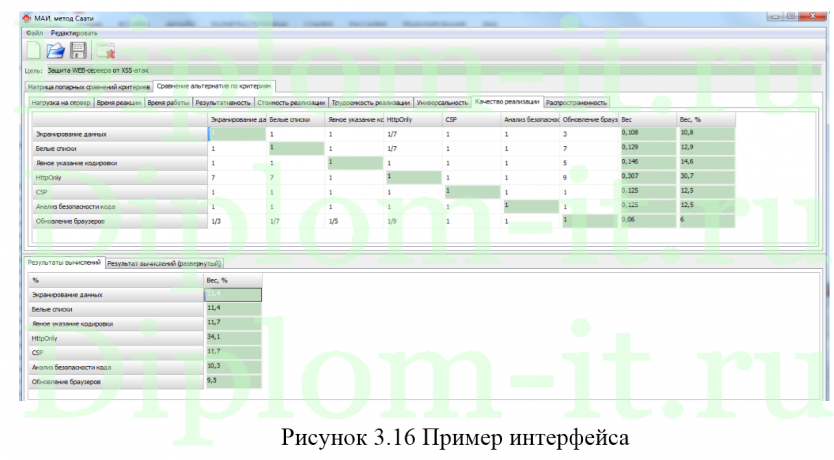Switch to Время работы tab
Viewport: 834px width, 460px height.
pos(168,103)
